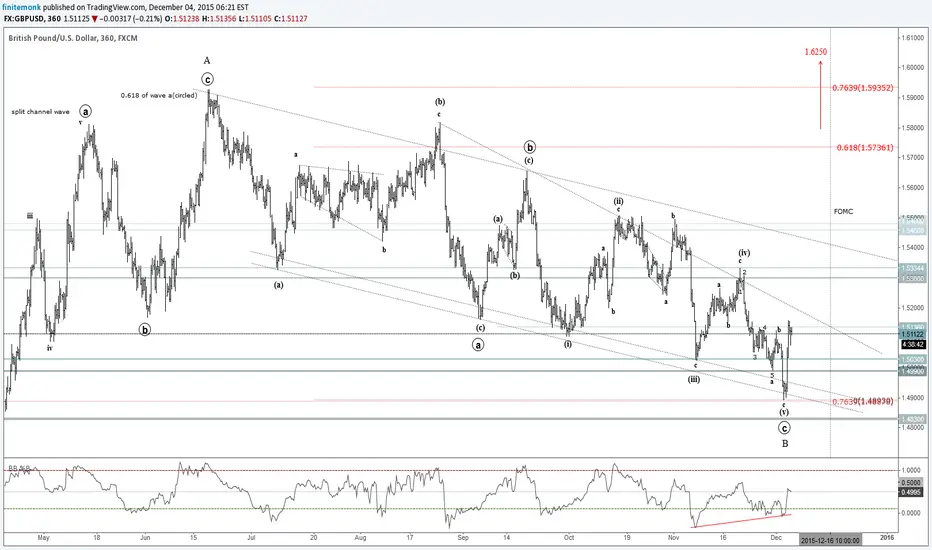Click the 'British Pound/U.S. Dollar, 360, FXCM' chart title
Image resolution: width=932 pixels, height=550 pixels.
click(x=73, y=38)
